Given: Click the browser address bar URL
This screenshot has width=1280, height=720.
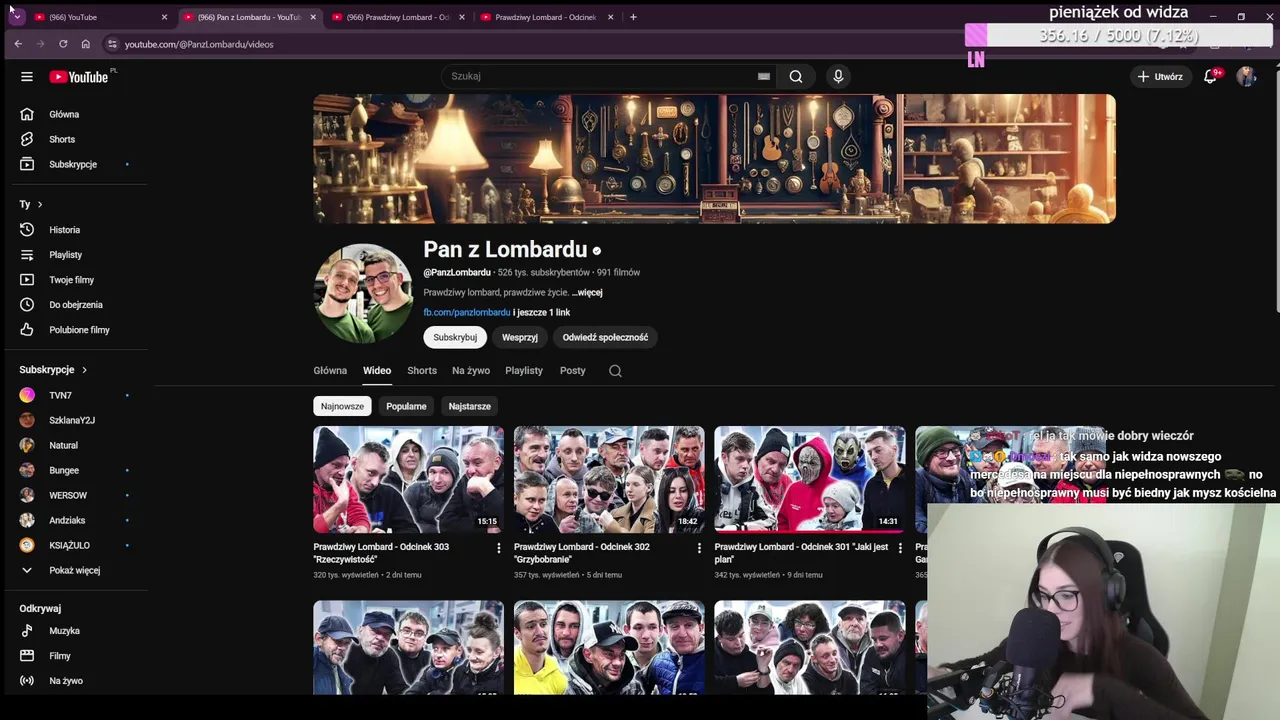Looking at the screenshot, I should click(x=199, y=44).
